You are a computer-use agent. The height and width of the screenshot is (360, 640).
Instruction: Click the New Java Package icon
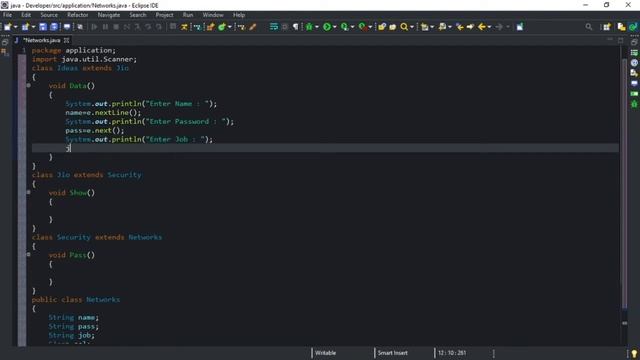(211, 27)
